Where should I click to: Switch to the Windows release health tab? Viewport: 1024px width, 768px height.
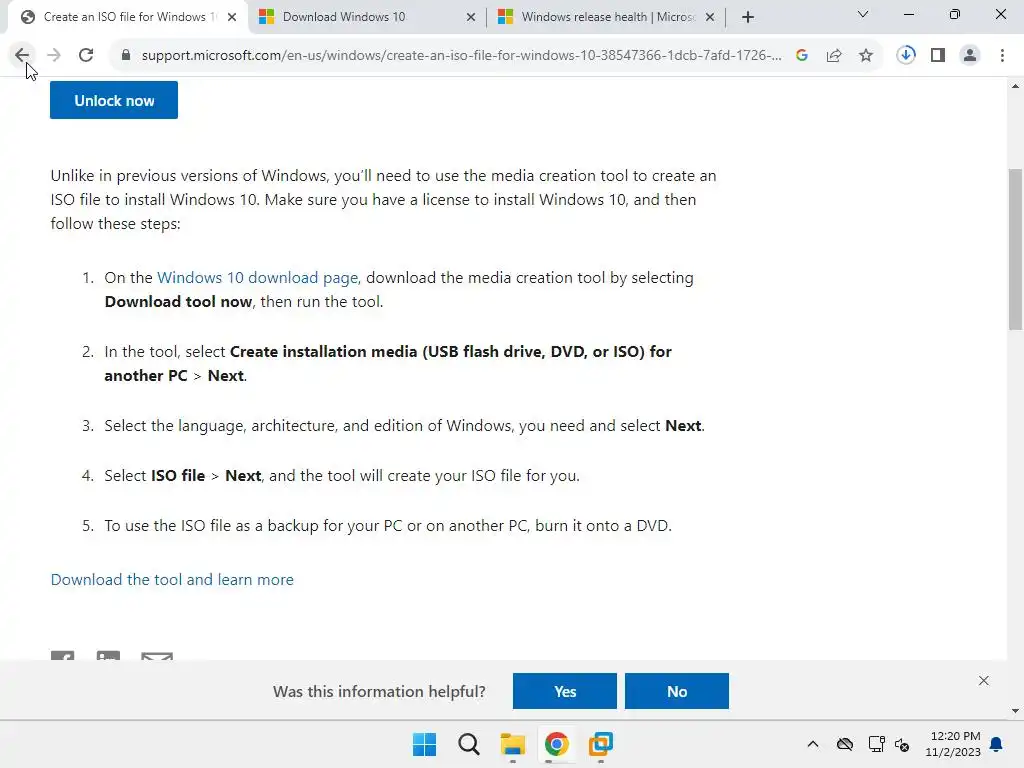click(x=607, y=17)
